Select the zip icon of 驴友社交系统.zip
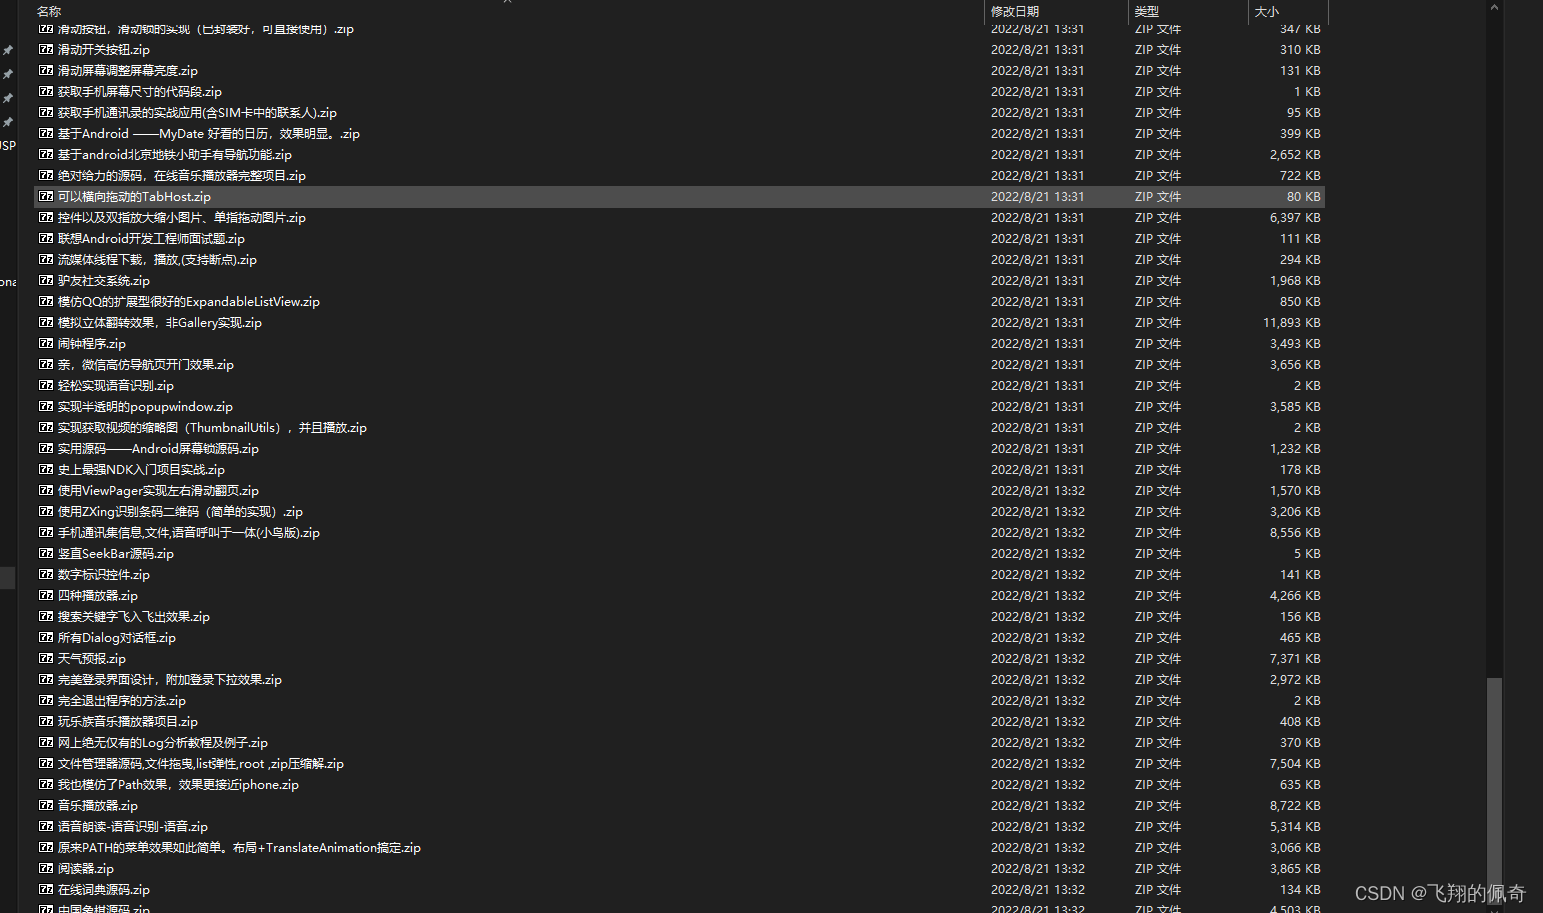 point(46,280)
